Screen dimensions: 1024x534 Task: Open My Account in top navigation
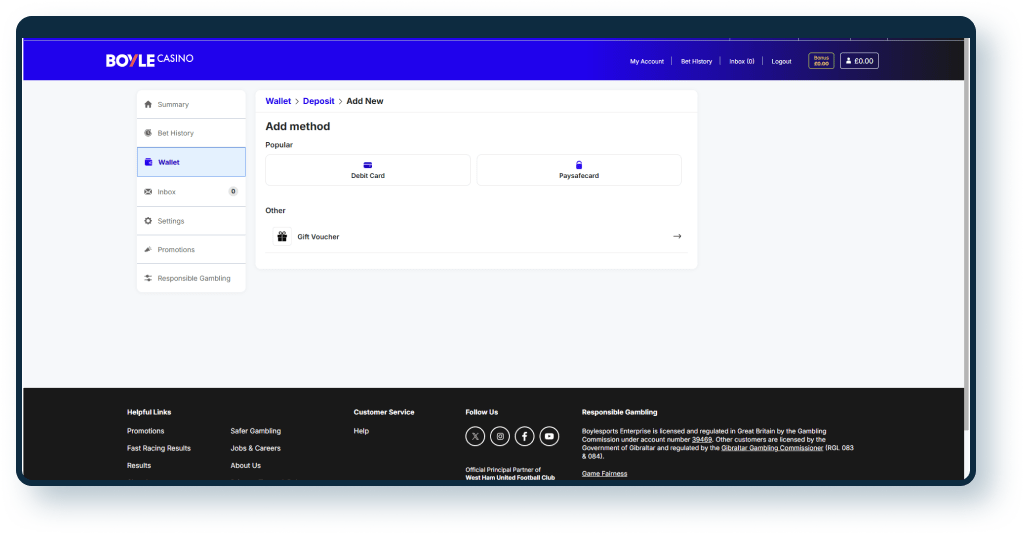pos(646,61)
